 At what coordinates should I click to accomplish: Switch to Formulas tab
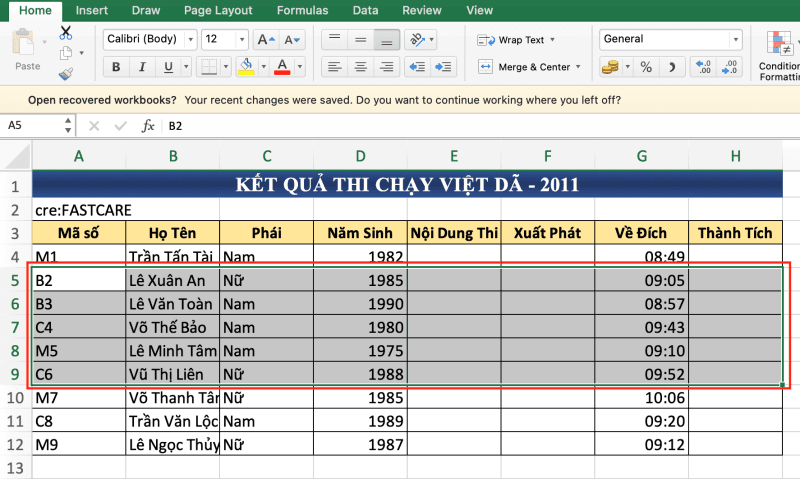click(303, 11)
